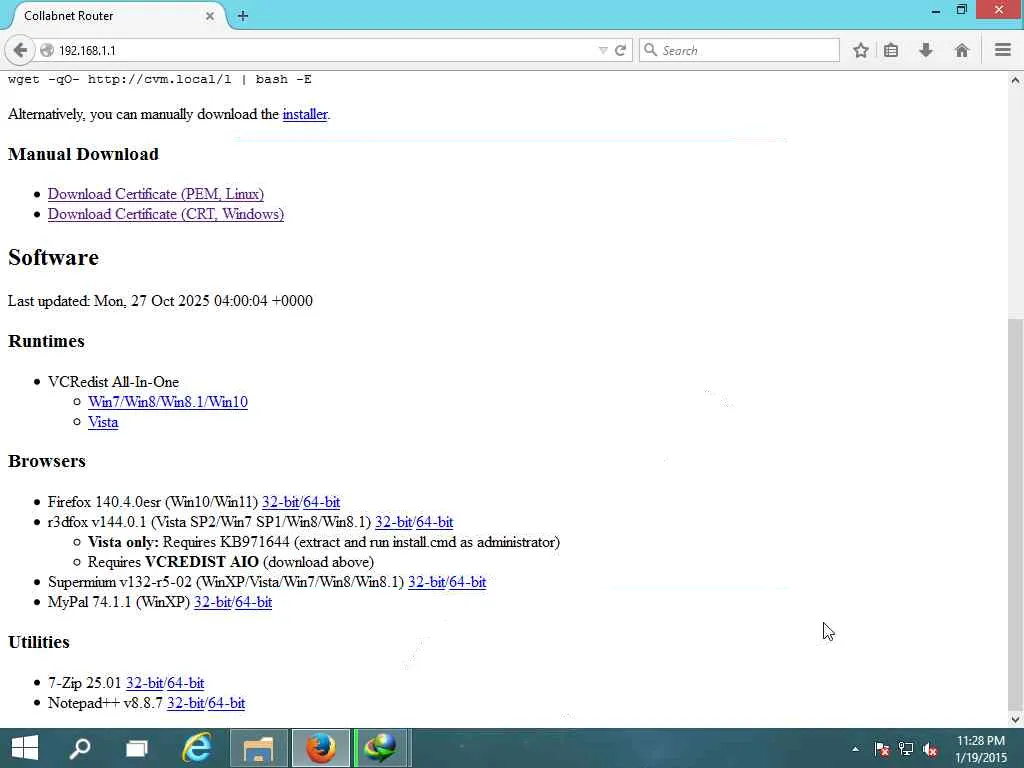Download r3dfox v144.0.1 64-bit
The image size is (1024, 768).
coord(434,522)
